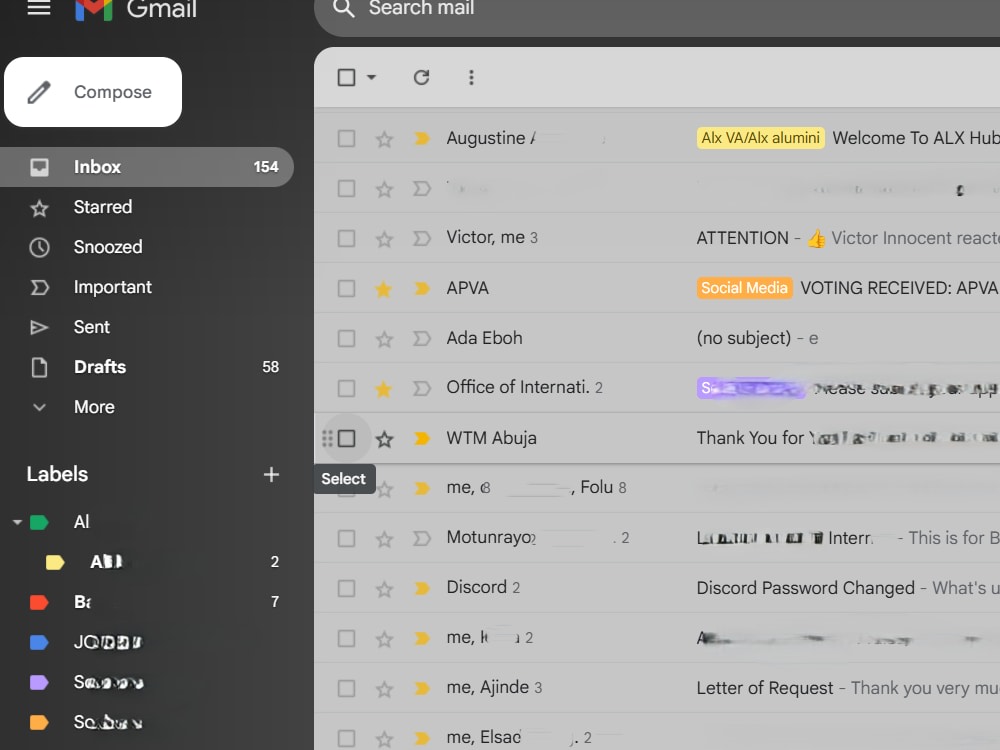The width and height of the screenshot is (1000, 750).
Task: Star the me, Ajinde email
Action: coord(384,689)
